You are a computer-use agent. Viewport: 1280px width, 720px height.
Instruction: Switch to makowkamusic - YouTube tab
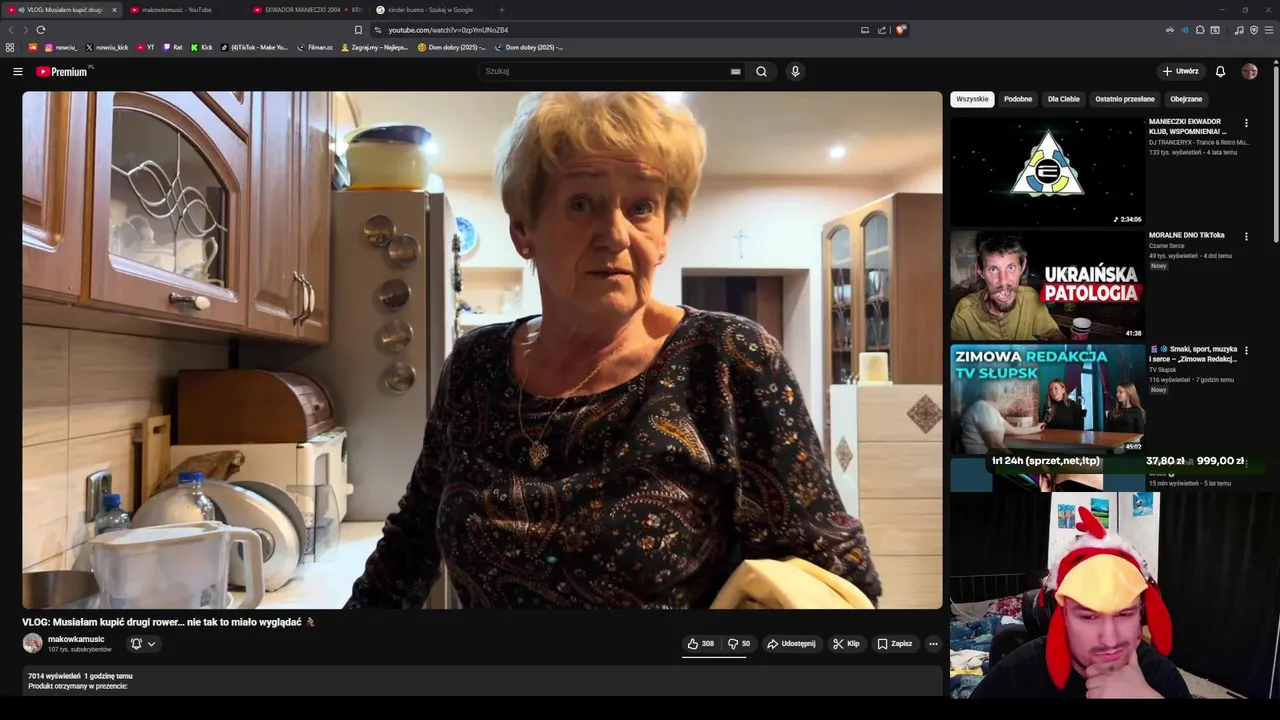[185, 10]
